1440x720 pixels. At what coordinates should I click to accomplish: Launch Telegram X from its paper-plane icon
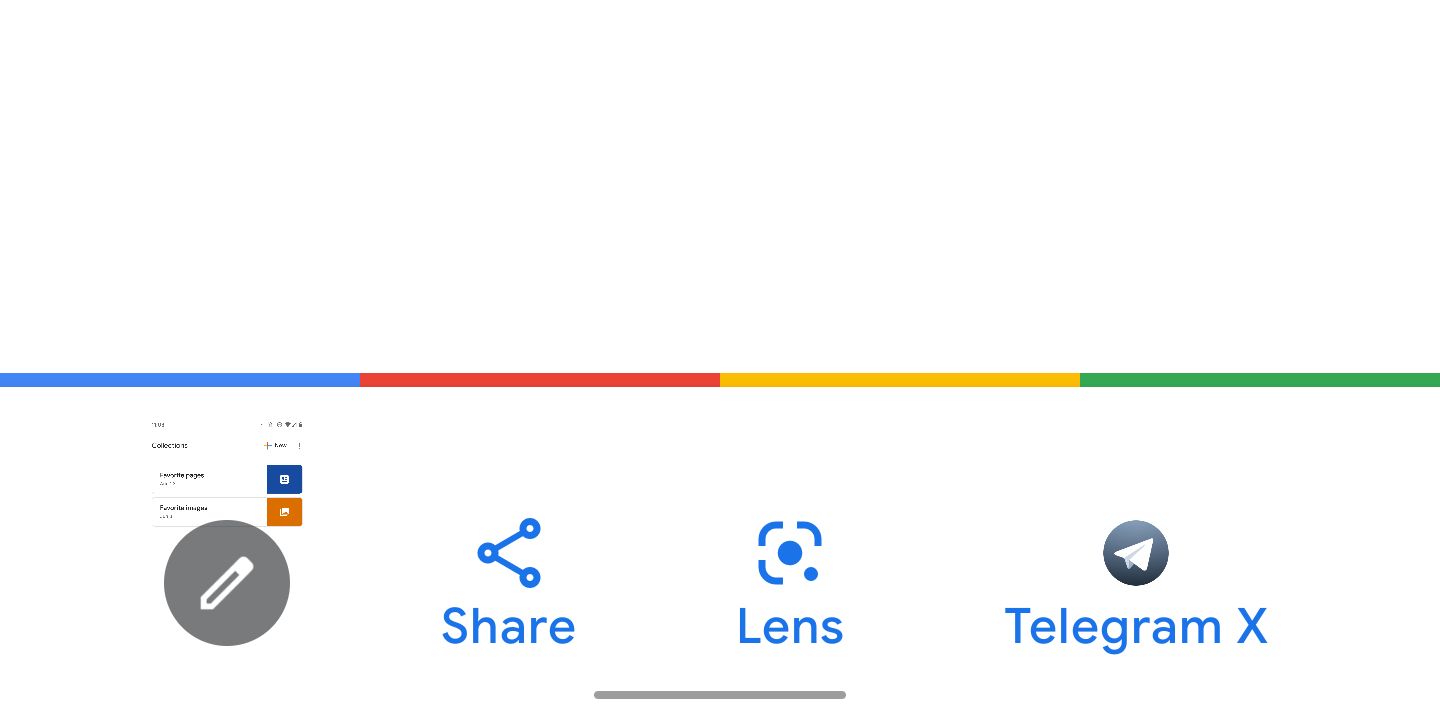coord(1136,553)
